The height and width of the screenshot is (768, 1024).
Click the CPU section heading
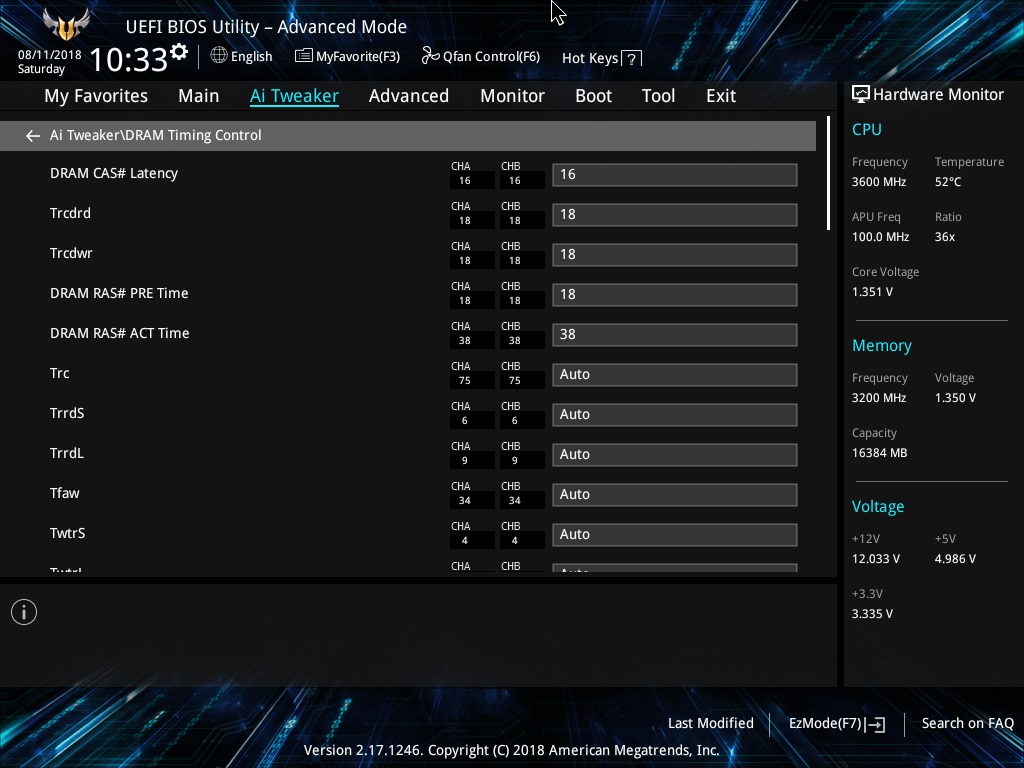point(867,130)
